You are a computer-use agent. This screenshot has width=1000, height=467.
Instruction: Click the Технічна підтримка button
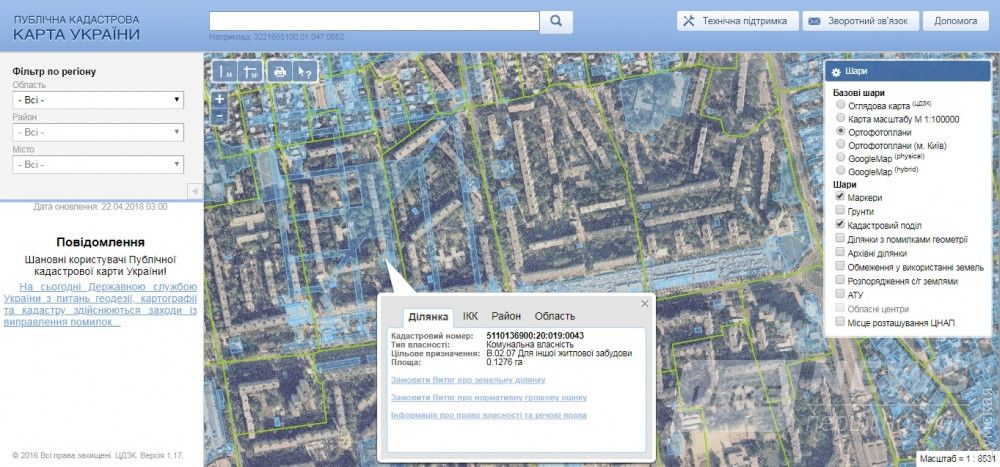click(x=737, y=21)
